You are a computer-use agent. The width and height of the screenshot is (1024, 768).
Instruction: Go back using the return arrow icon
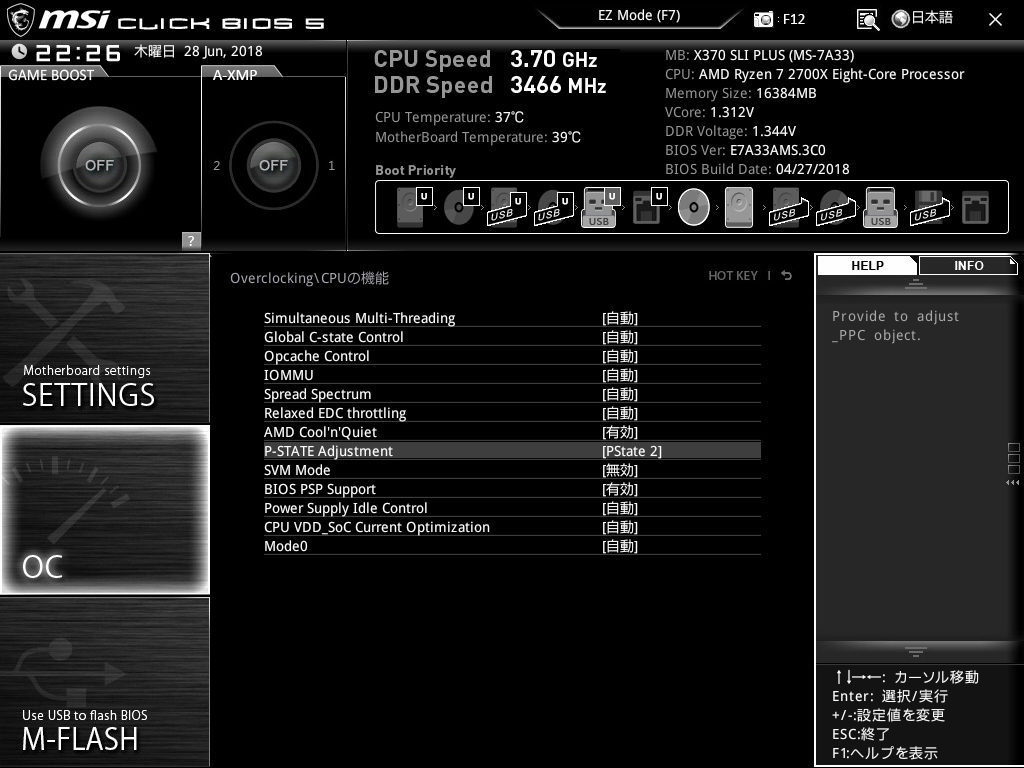[x=786, y=276]
